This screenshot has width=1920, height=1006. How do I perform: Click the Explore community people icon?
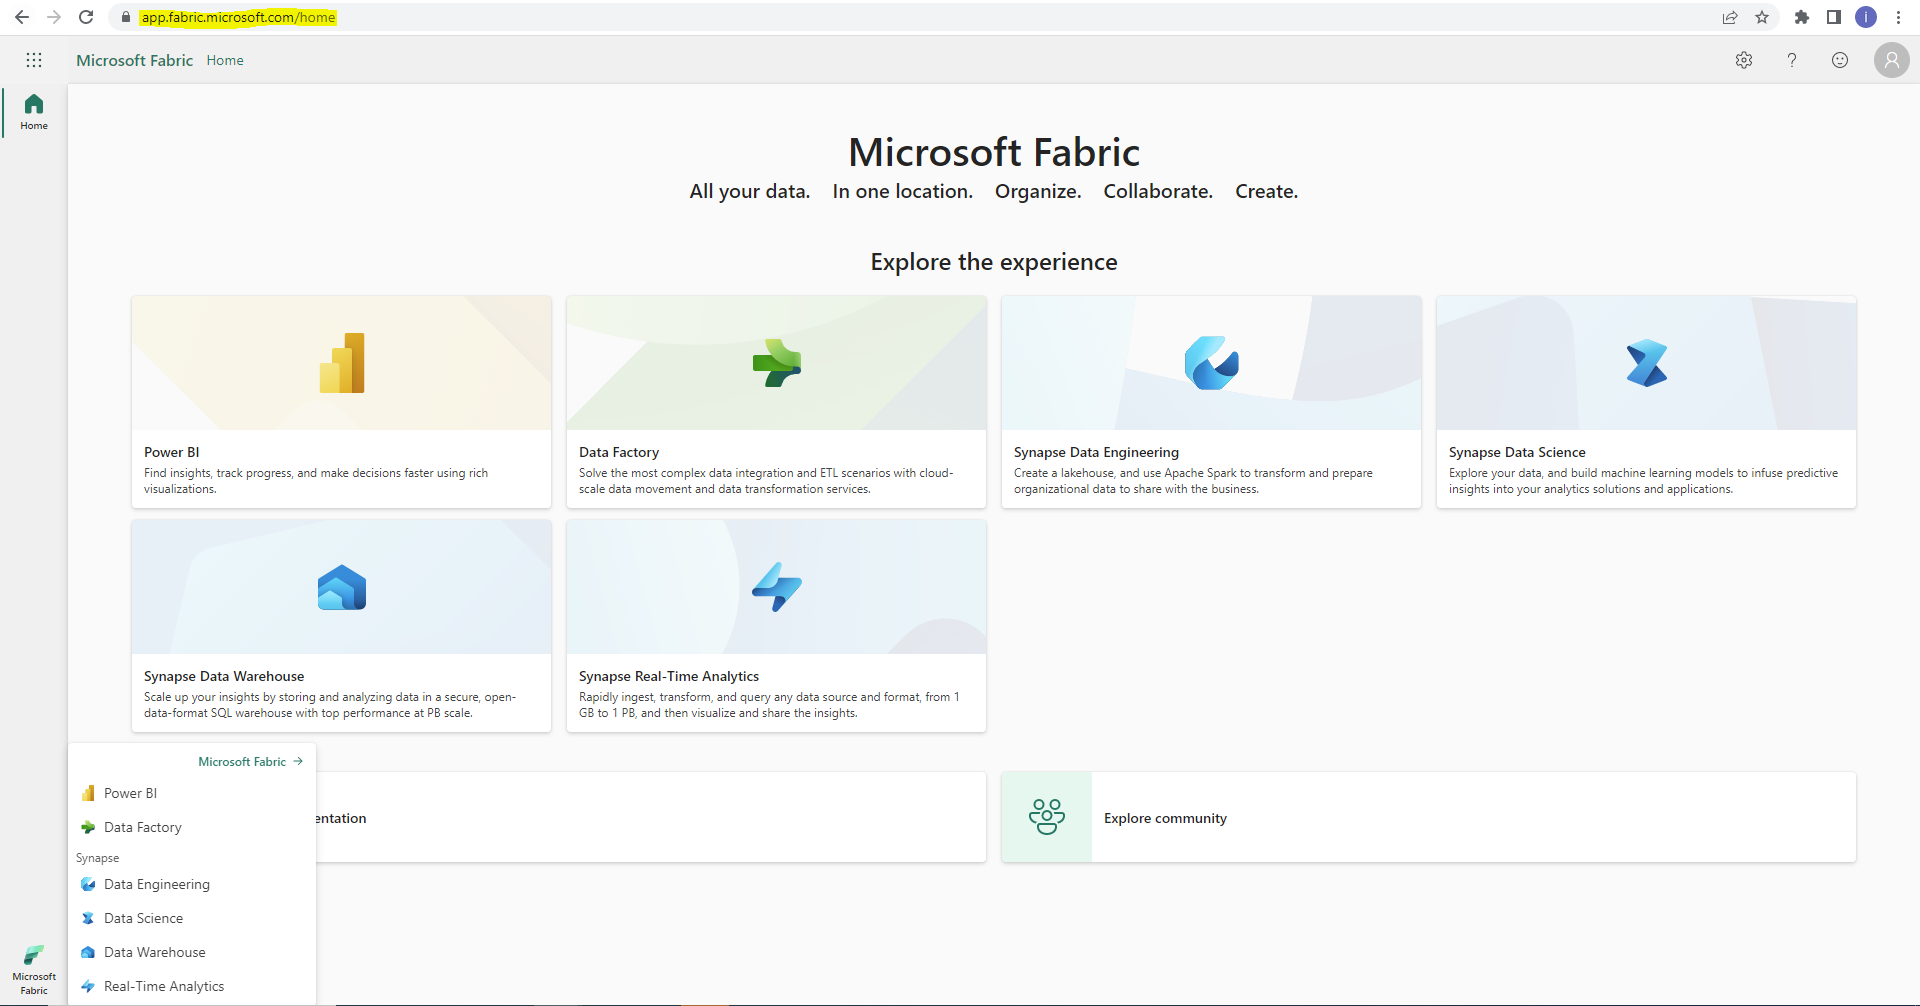(x=1047, y=817)
